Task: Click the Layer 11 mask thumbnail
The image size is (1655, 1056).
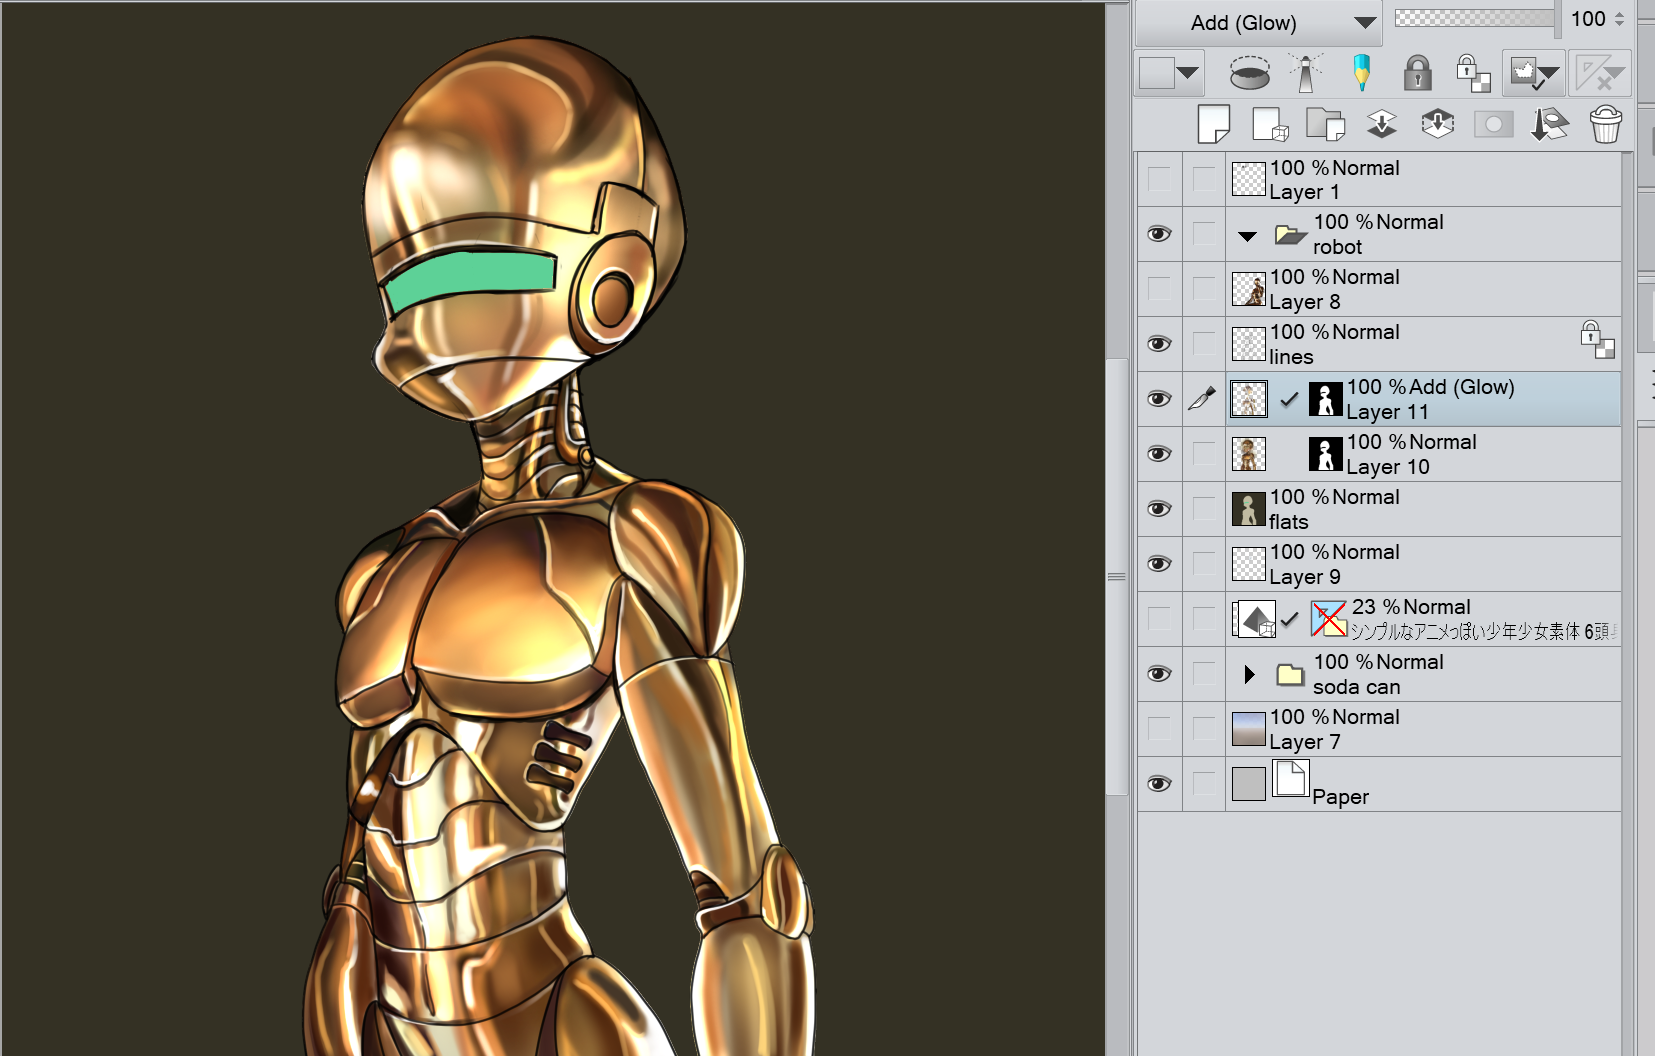Action: (1325, 399)
